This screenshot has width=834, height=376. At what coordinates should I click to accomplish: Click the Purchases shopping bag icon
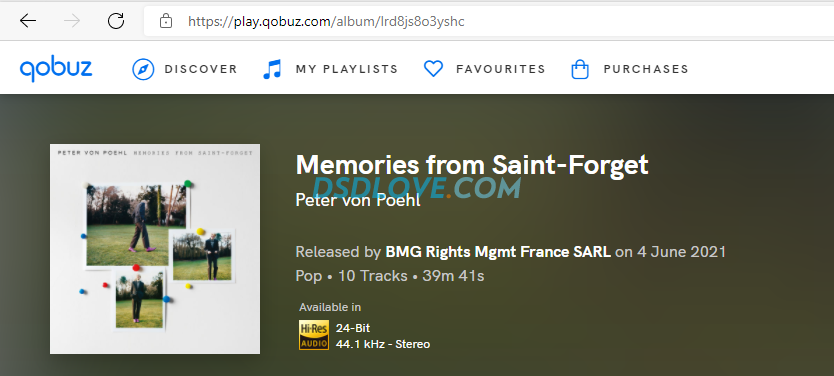[580, 69]
